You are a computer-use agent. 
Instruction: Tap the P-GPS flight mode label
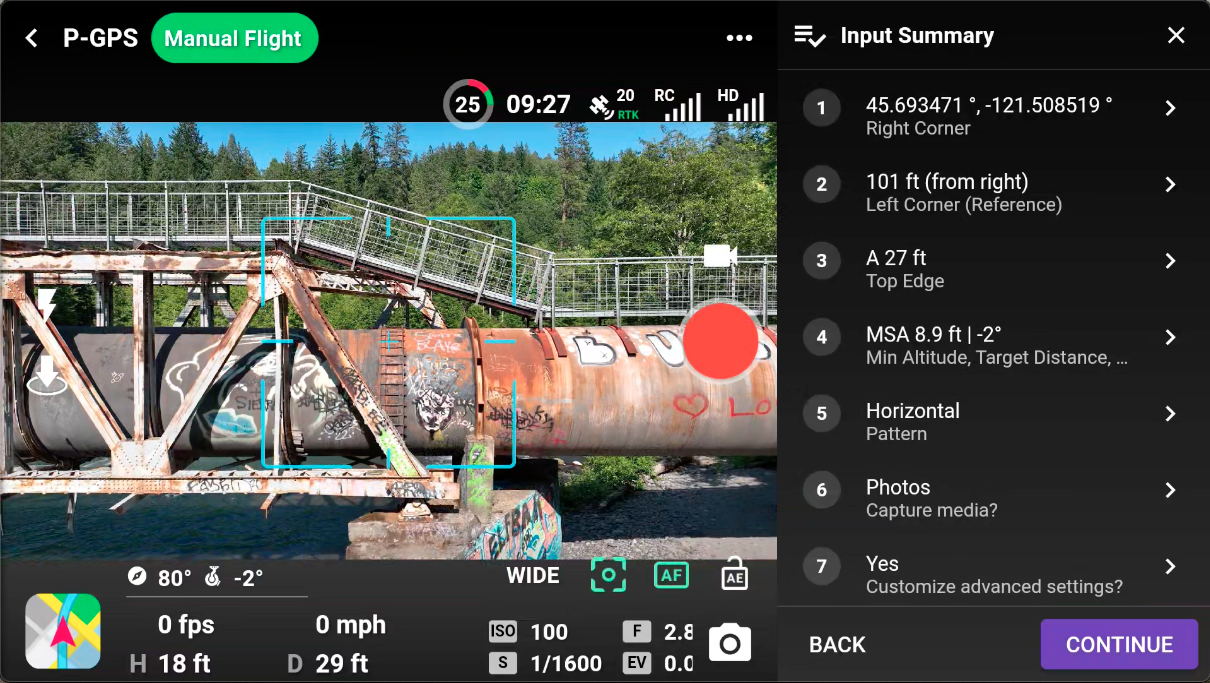pos(100,39)
